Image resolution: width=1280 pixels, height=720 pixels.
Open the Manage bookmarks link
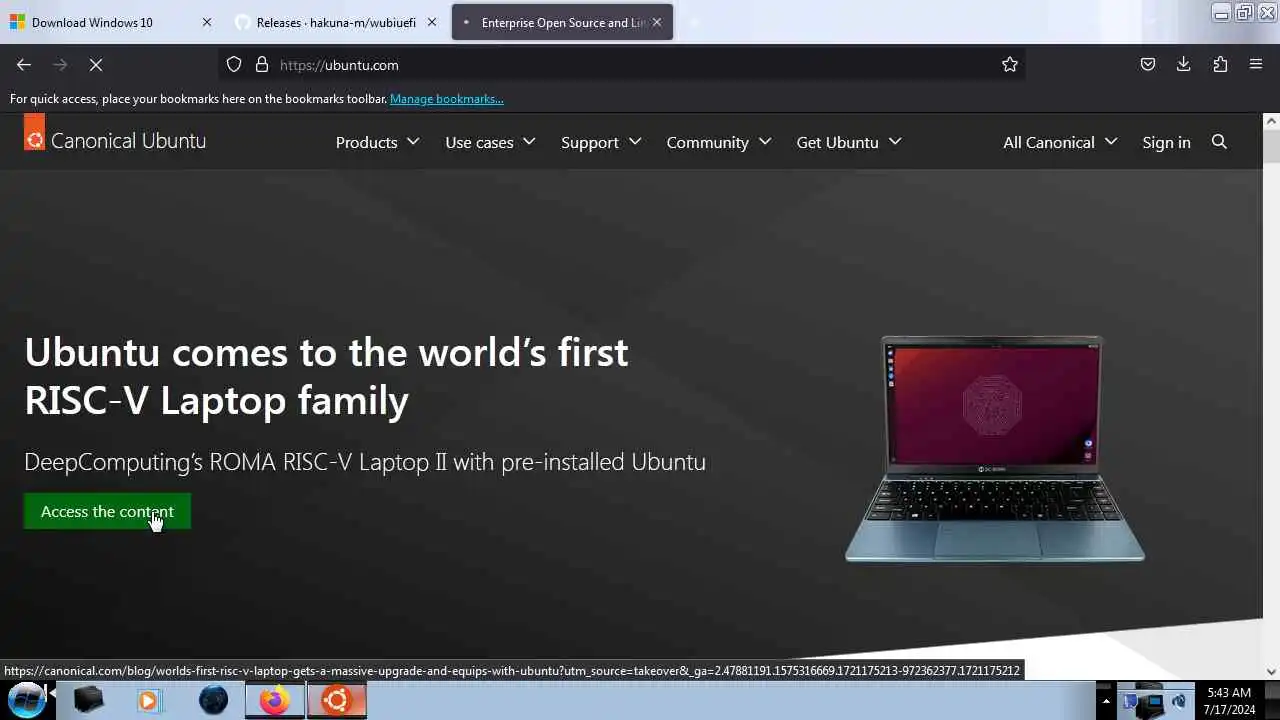(x=446, y=99)
